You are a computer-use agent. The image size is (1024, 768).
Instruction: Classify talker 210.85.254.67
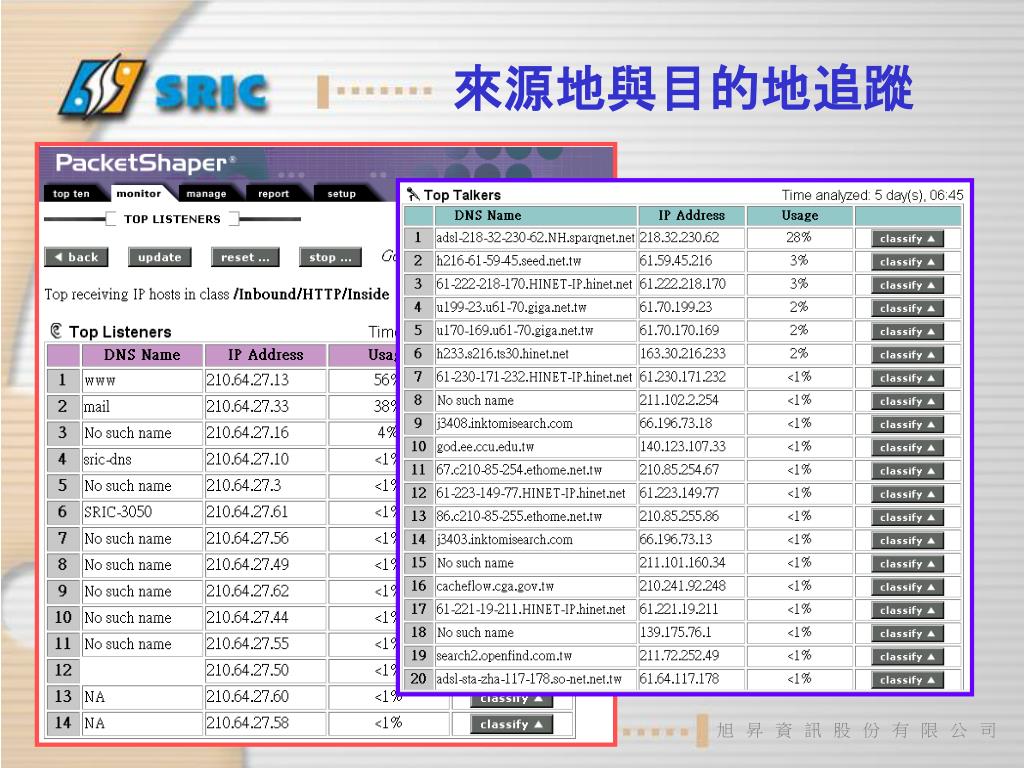907,471
